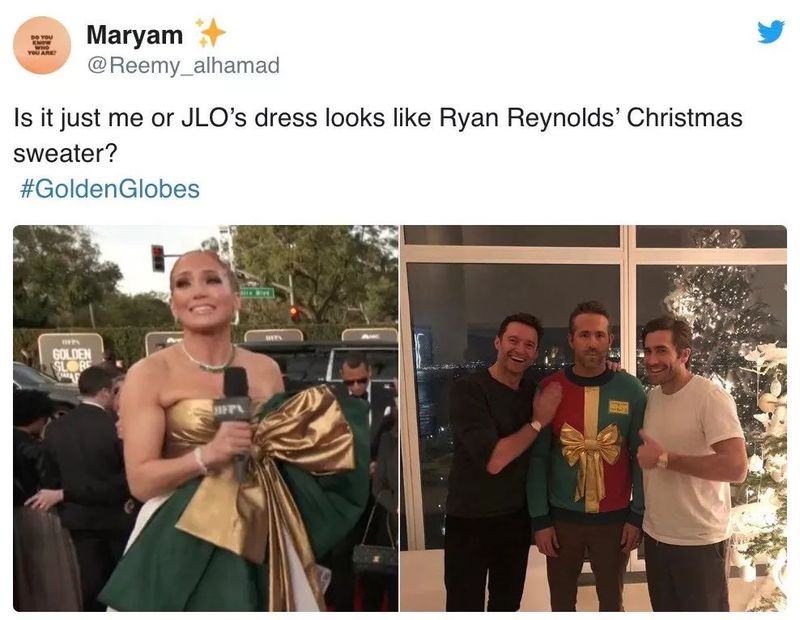Click the blue Twitter bird icon
This screenshot has width=800, height=620.
point(770,32)
